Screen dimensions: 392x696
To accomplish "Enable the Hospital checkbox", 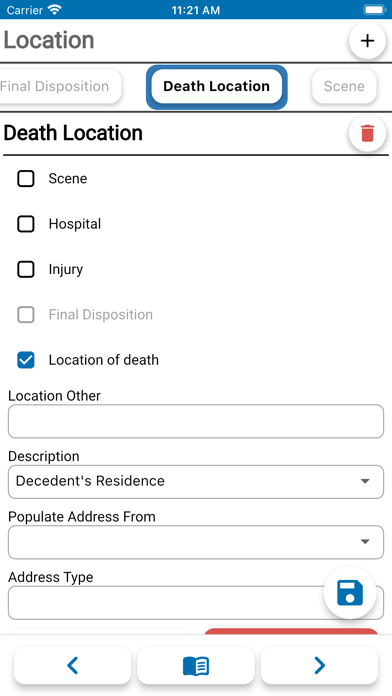I will tap(26, 224).
